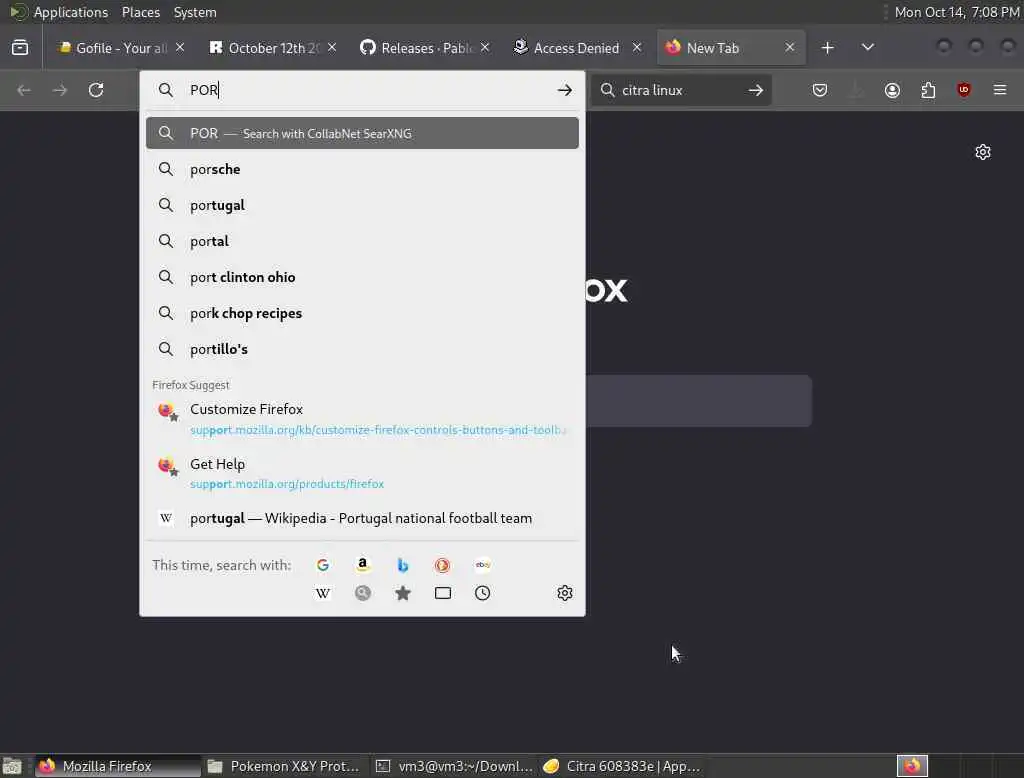
Task: Open Pokemon X&Y folder in the taskbar
Action: coord(284,766)
